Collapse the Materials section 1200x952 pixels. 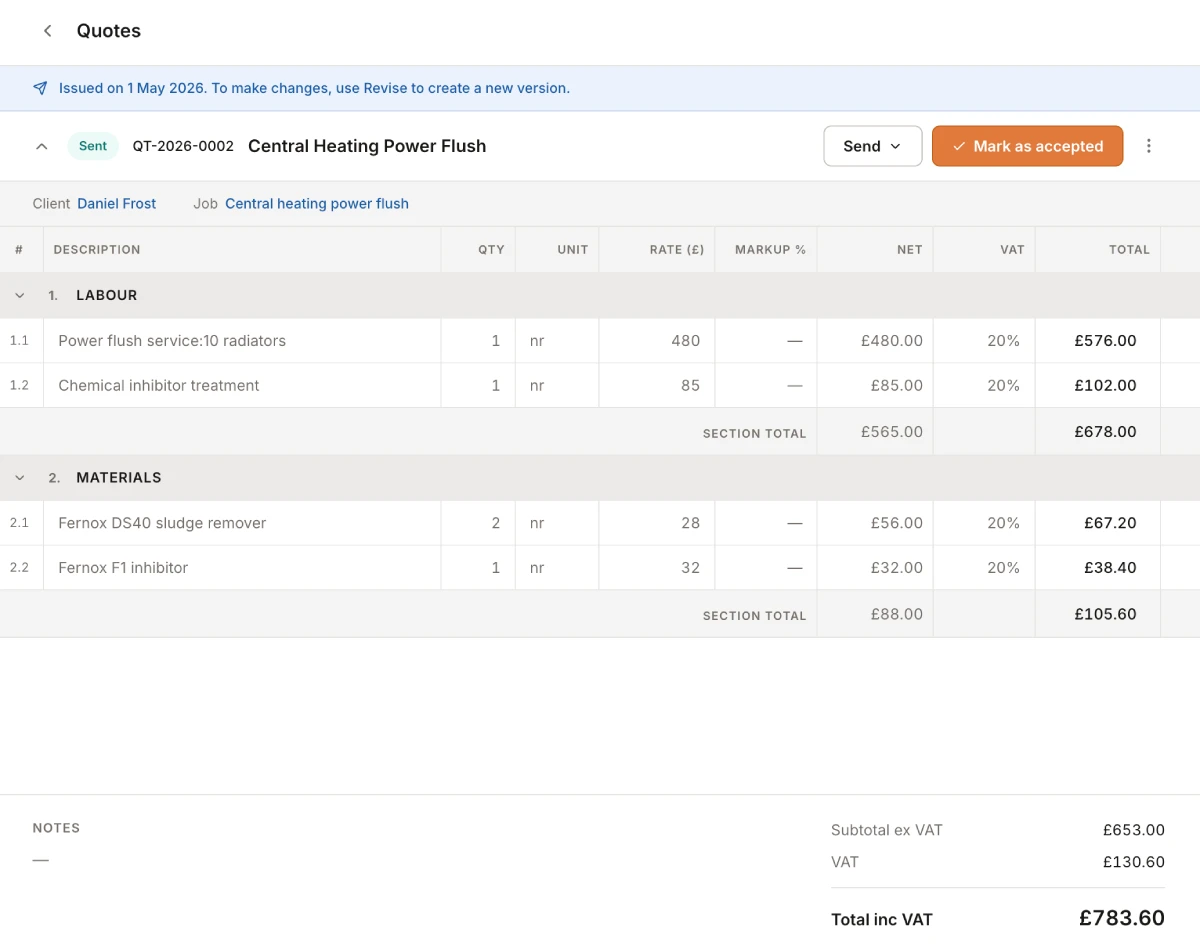coord(20,478)
